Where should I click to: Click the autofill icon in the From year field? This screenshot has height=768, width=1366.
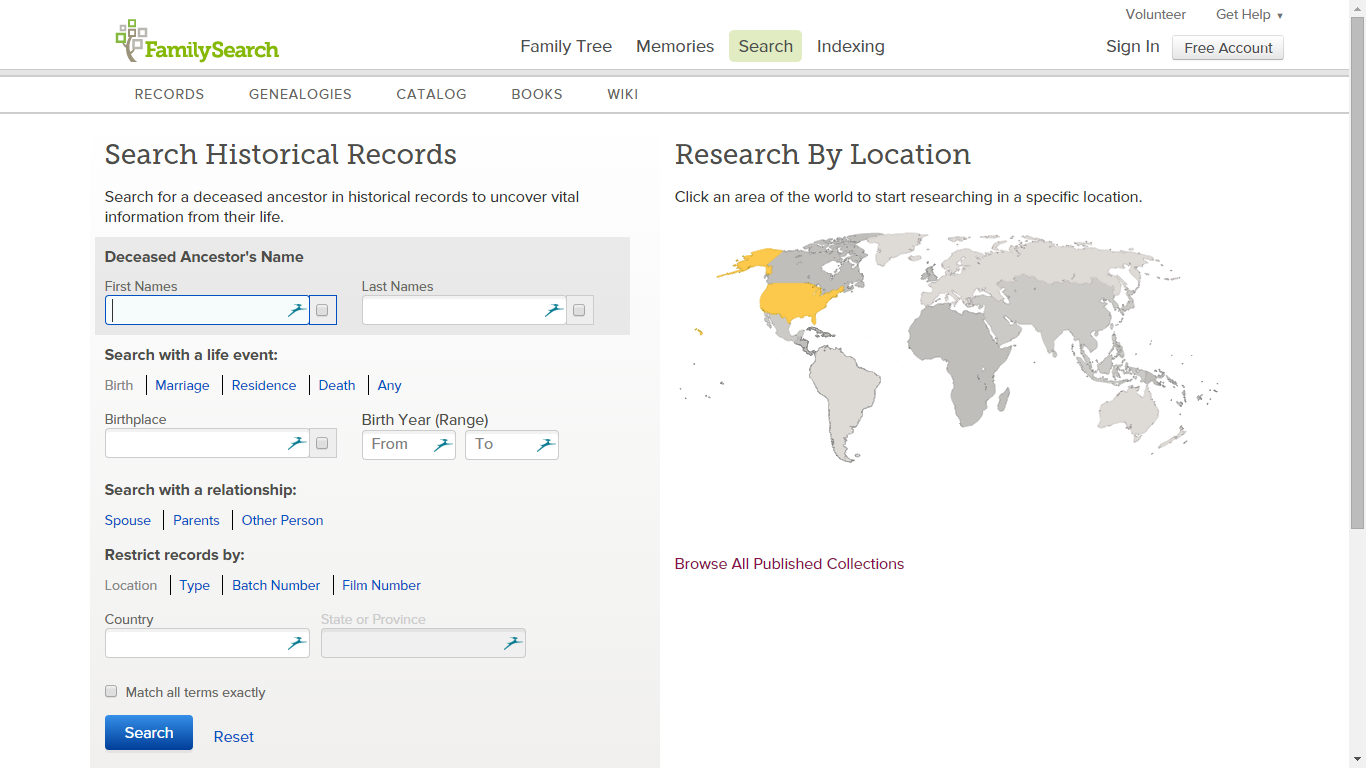[x=442, y=445]
